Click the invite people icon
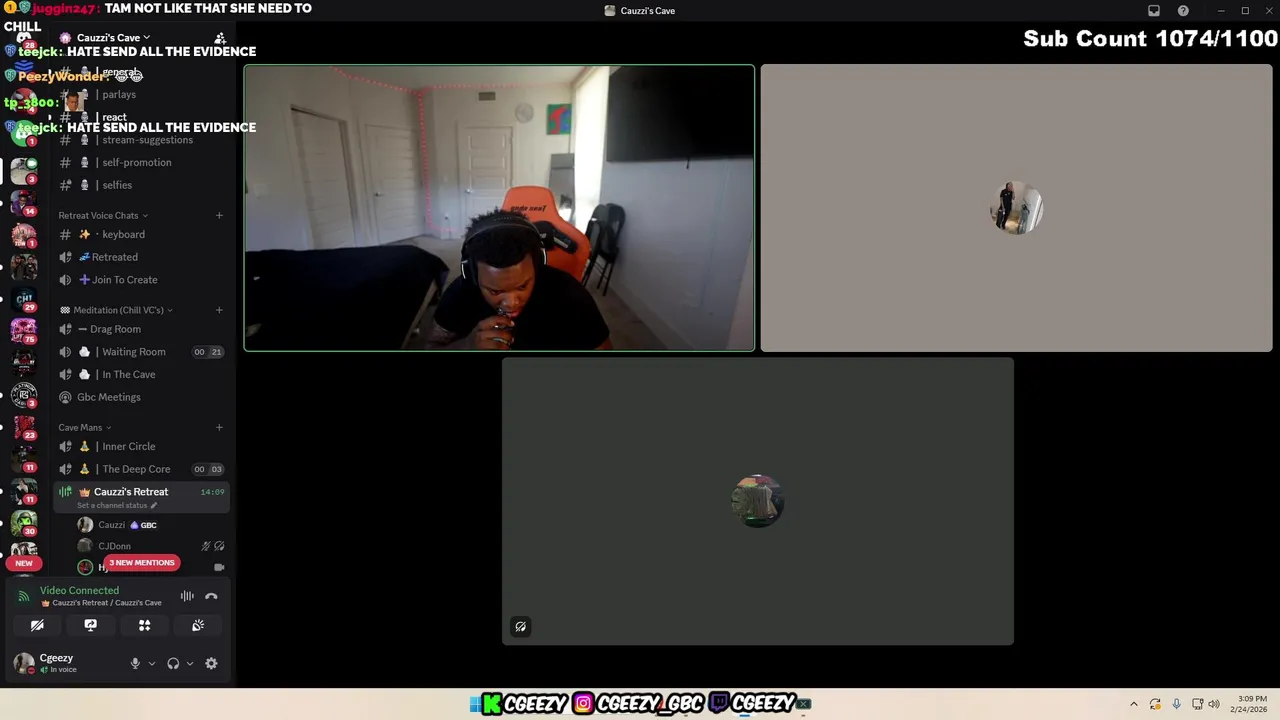Screen dimensions: 1280x720 pos(220,38)
